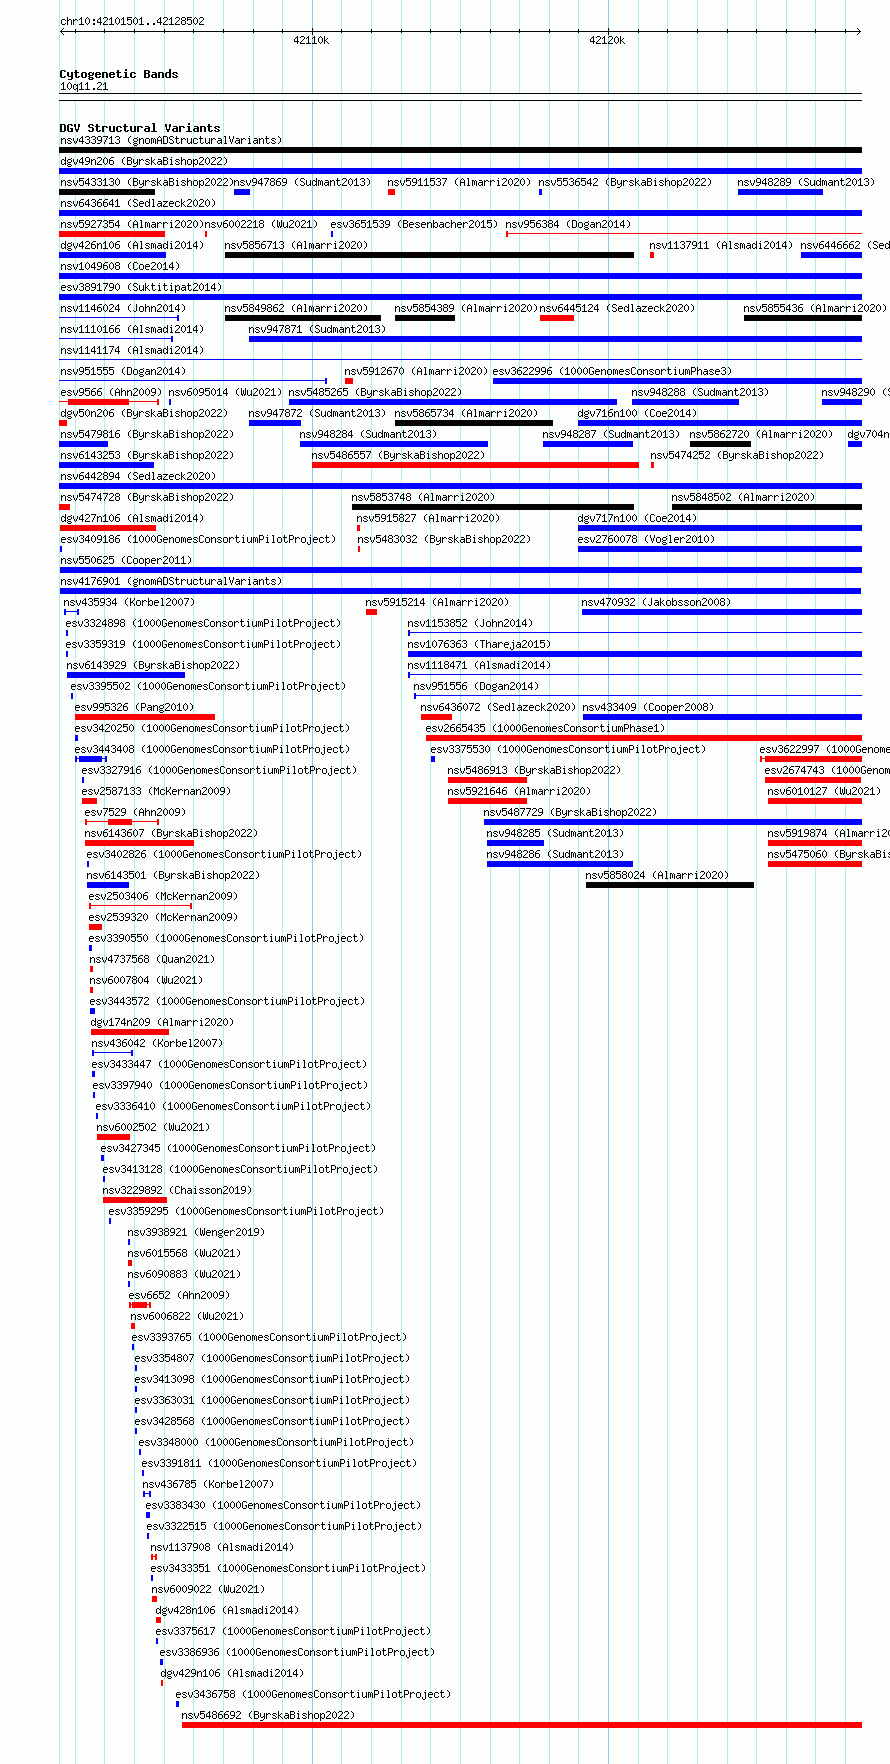Click nsv3938921 Wenger2019 label

tap(196, 1232)
